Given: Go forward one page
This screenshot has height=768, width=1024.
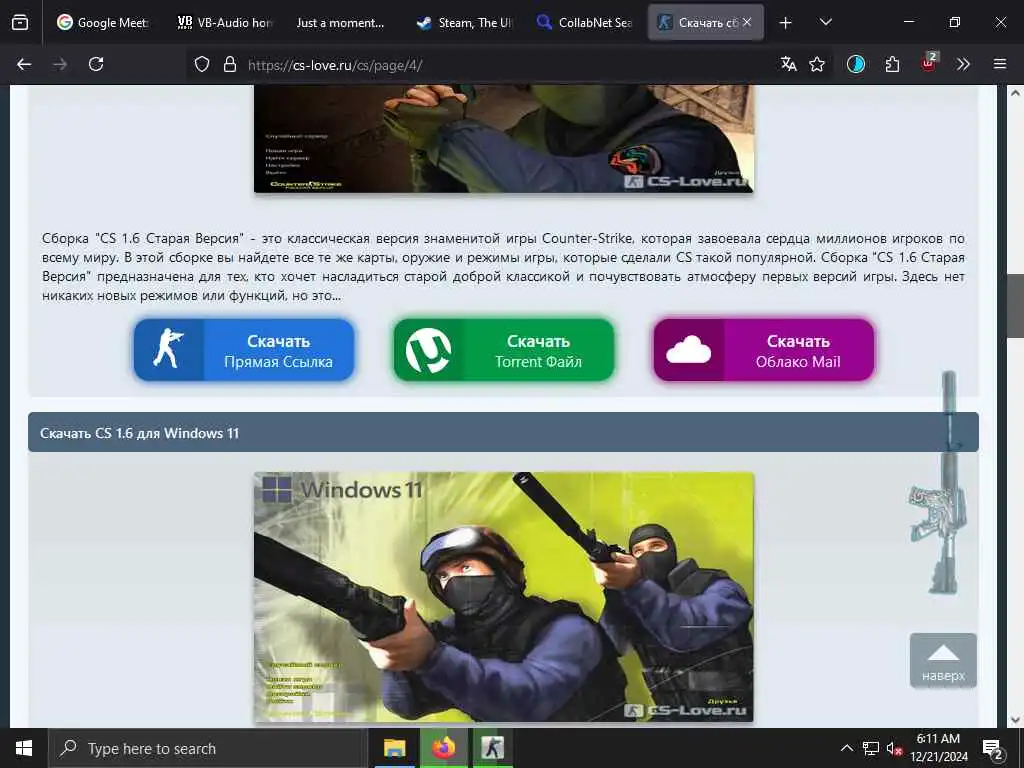Looking at the screenshot, I should coord(60,64).
